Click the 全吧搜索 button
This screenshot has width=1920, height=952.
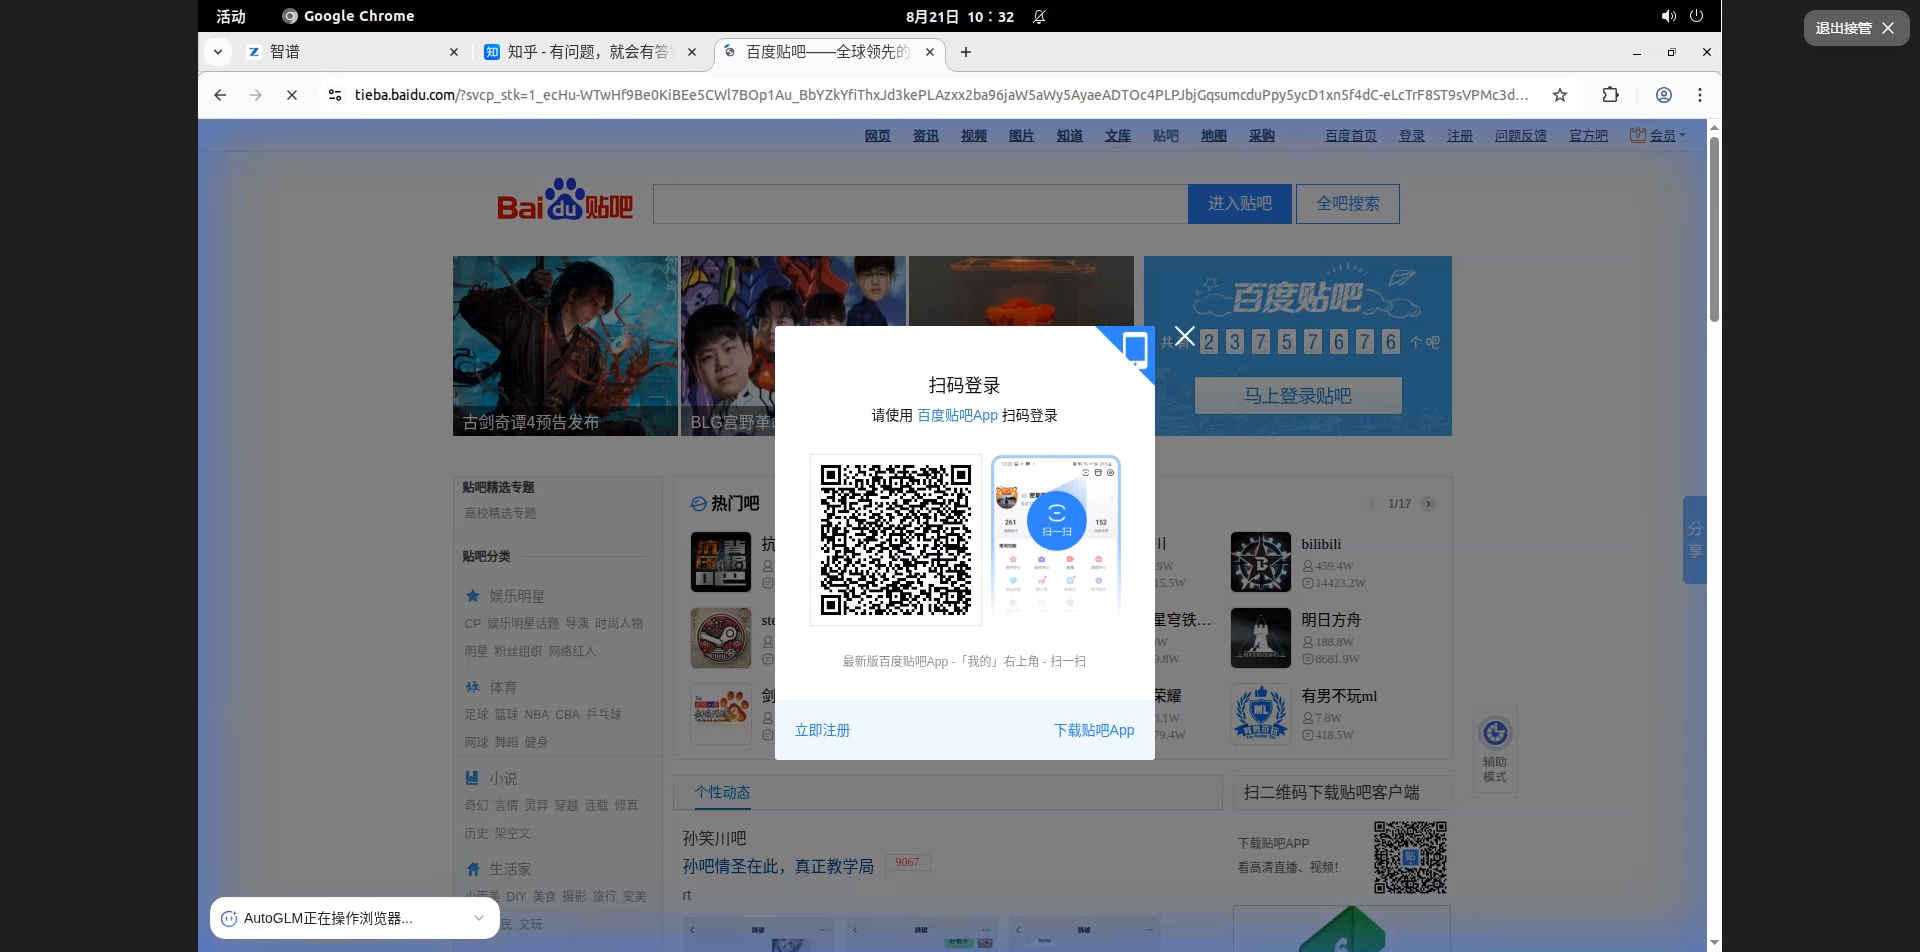pos(1348,204)
